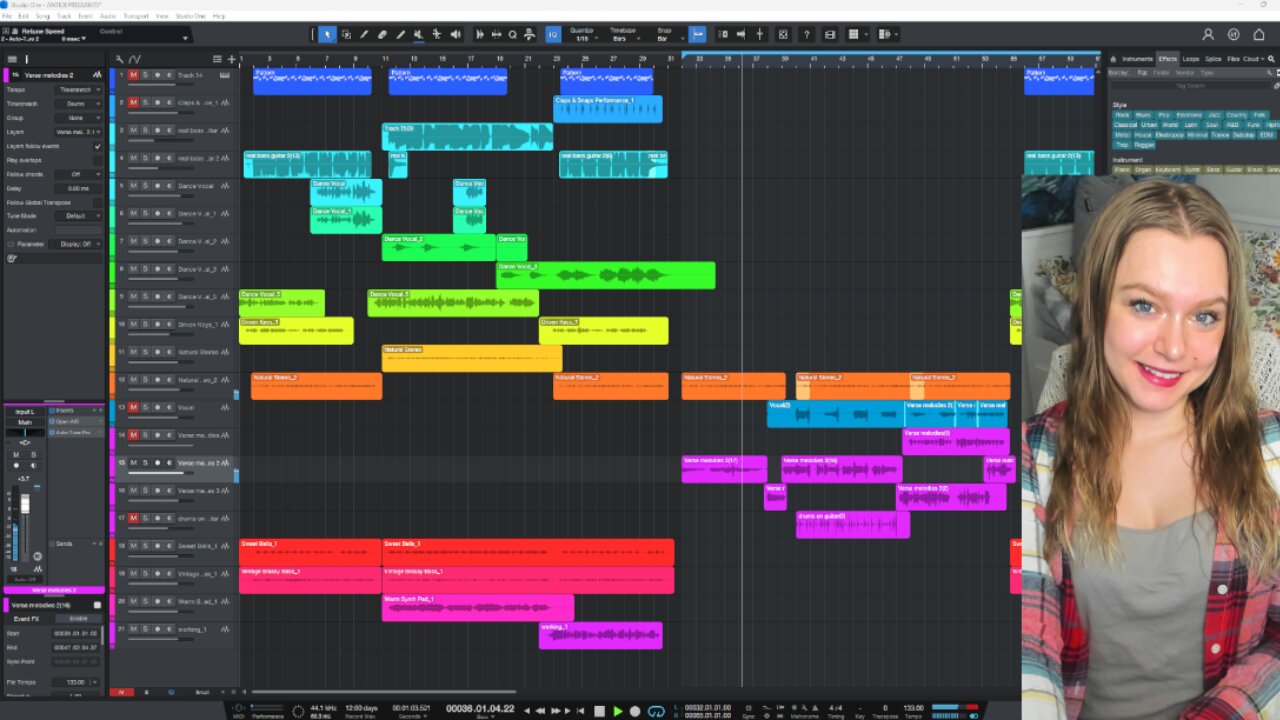Open the Follow chords dropdown

(x=78, y=174)
